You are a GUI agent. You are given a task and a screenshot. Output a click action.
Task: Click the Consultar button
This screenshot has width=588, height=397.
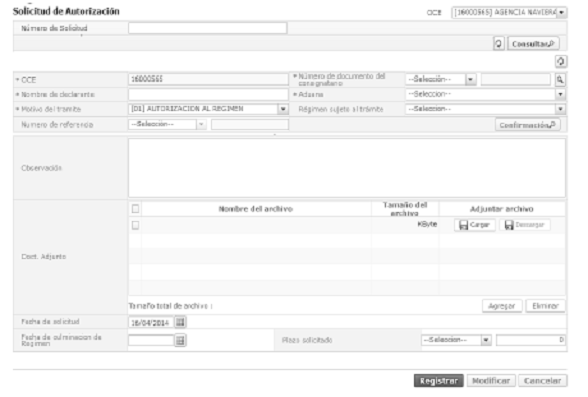(533, 44)
